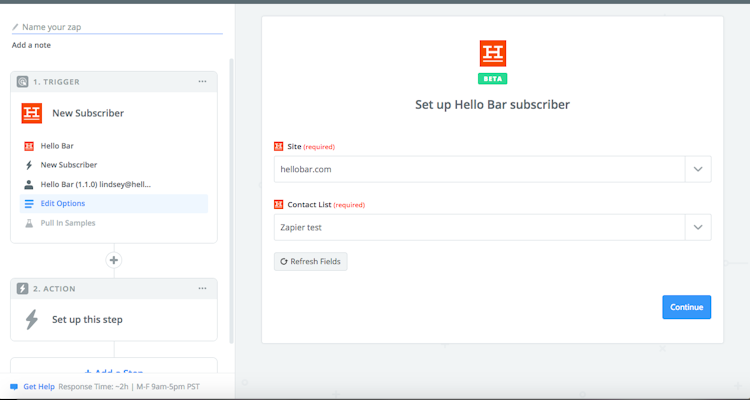
Task: Expand the Contact List dropdown chevron
Action: tap(698, 227)
